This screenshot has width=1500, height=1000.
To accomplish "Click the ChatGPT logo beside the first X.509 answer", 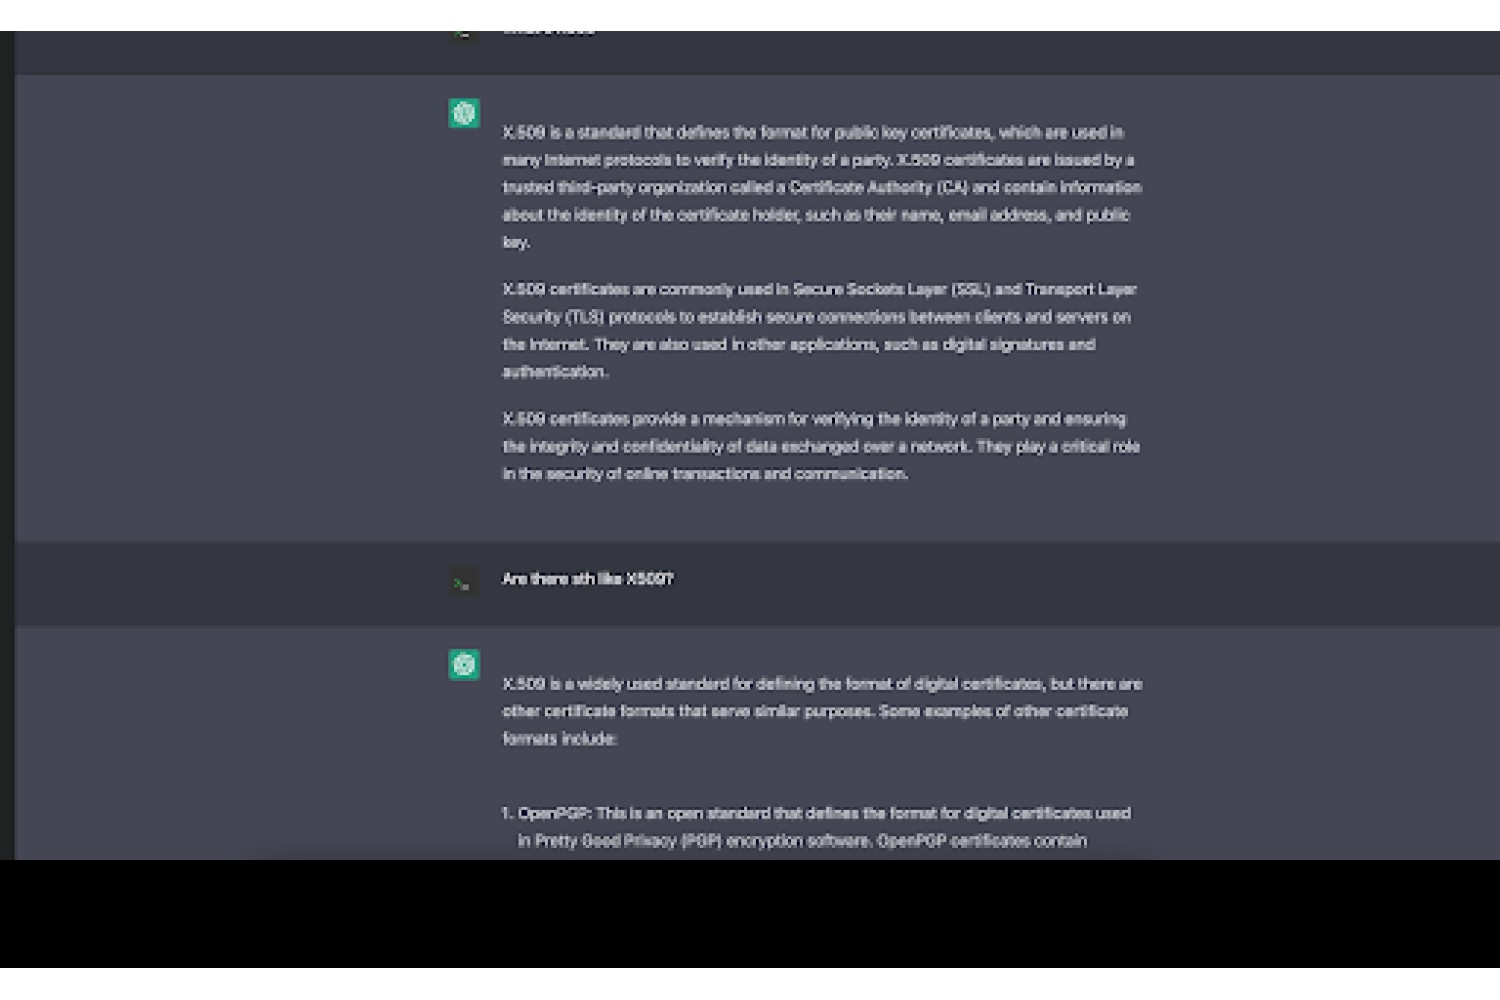I will (464, 113).
